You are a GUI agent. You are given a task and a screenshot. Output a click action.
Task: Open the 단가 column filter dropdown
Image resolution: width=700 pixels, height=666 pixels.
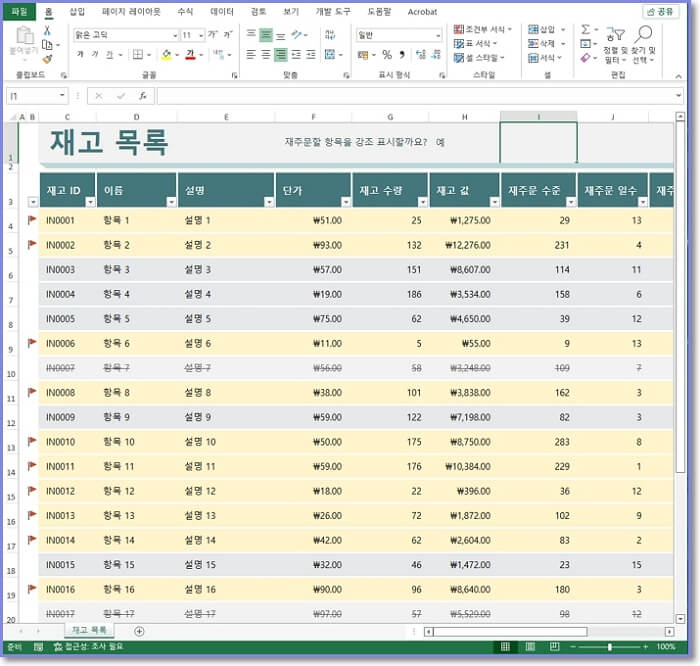click(346, 202)
